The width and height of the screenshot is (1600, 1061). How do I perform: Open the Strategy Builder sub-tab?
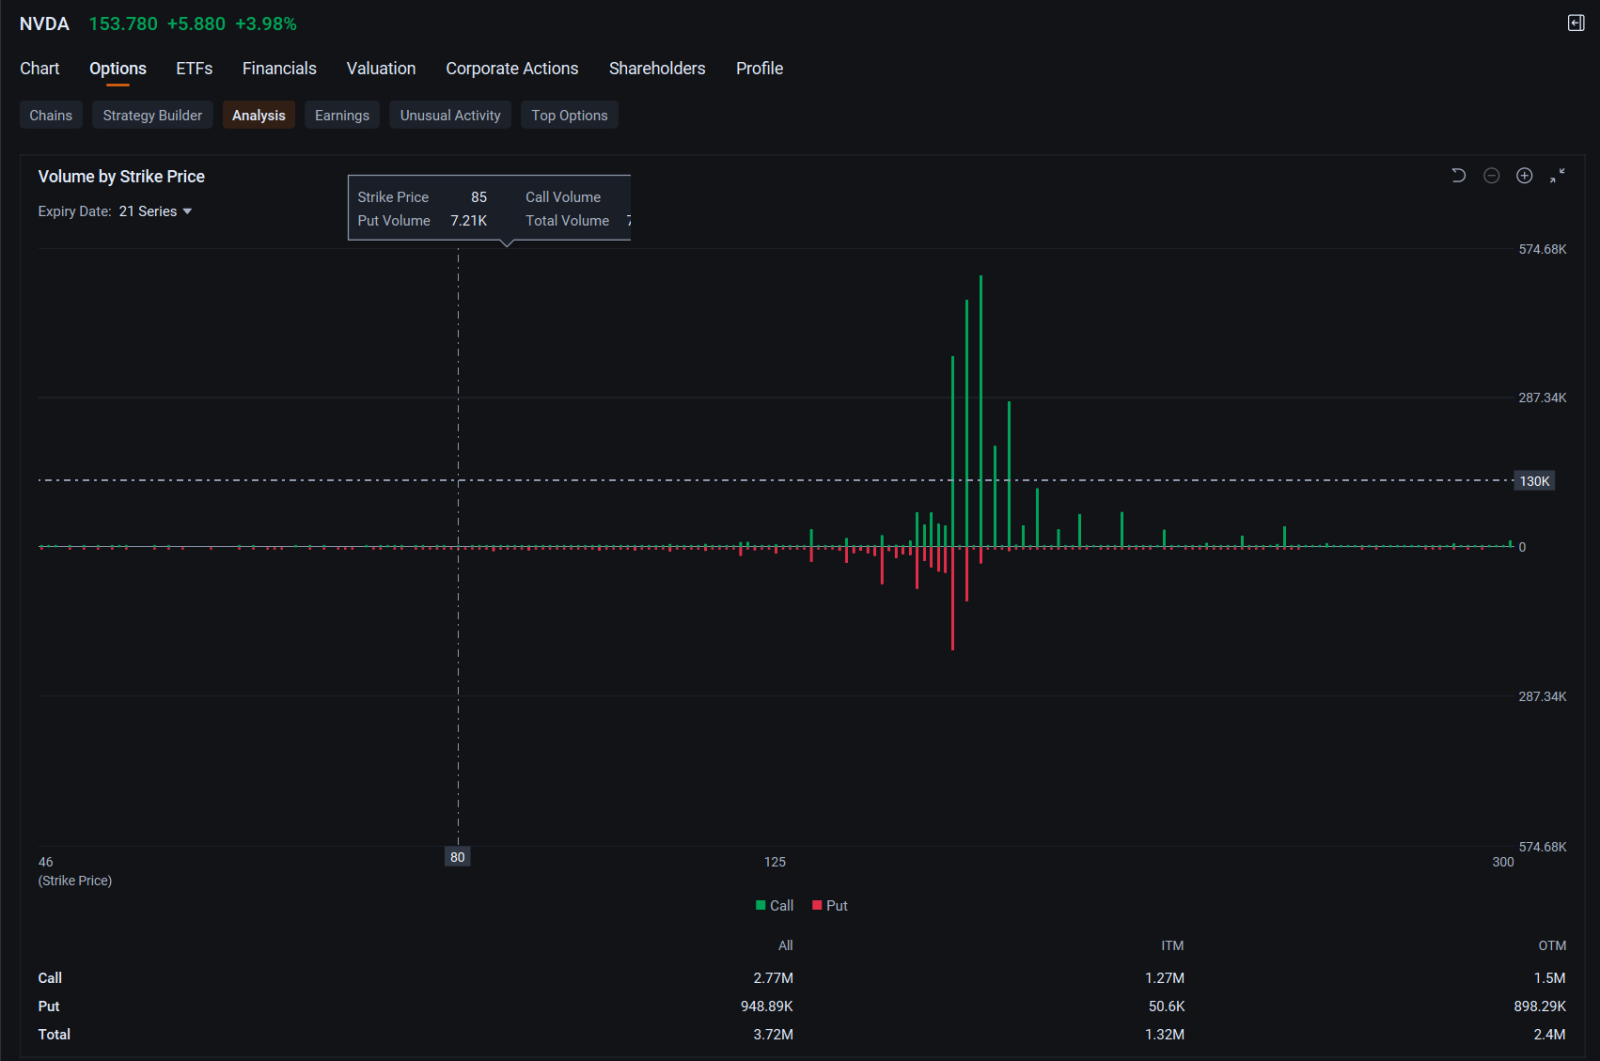point(152,115)
